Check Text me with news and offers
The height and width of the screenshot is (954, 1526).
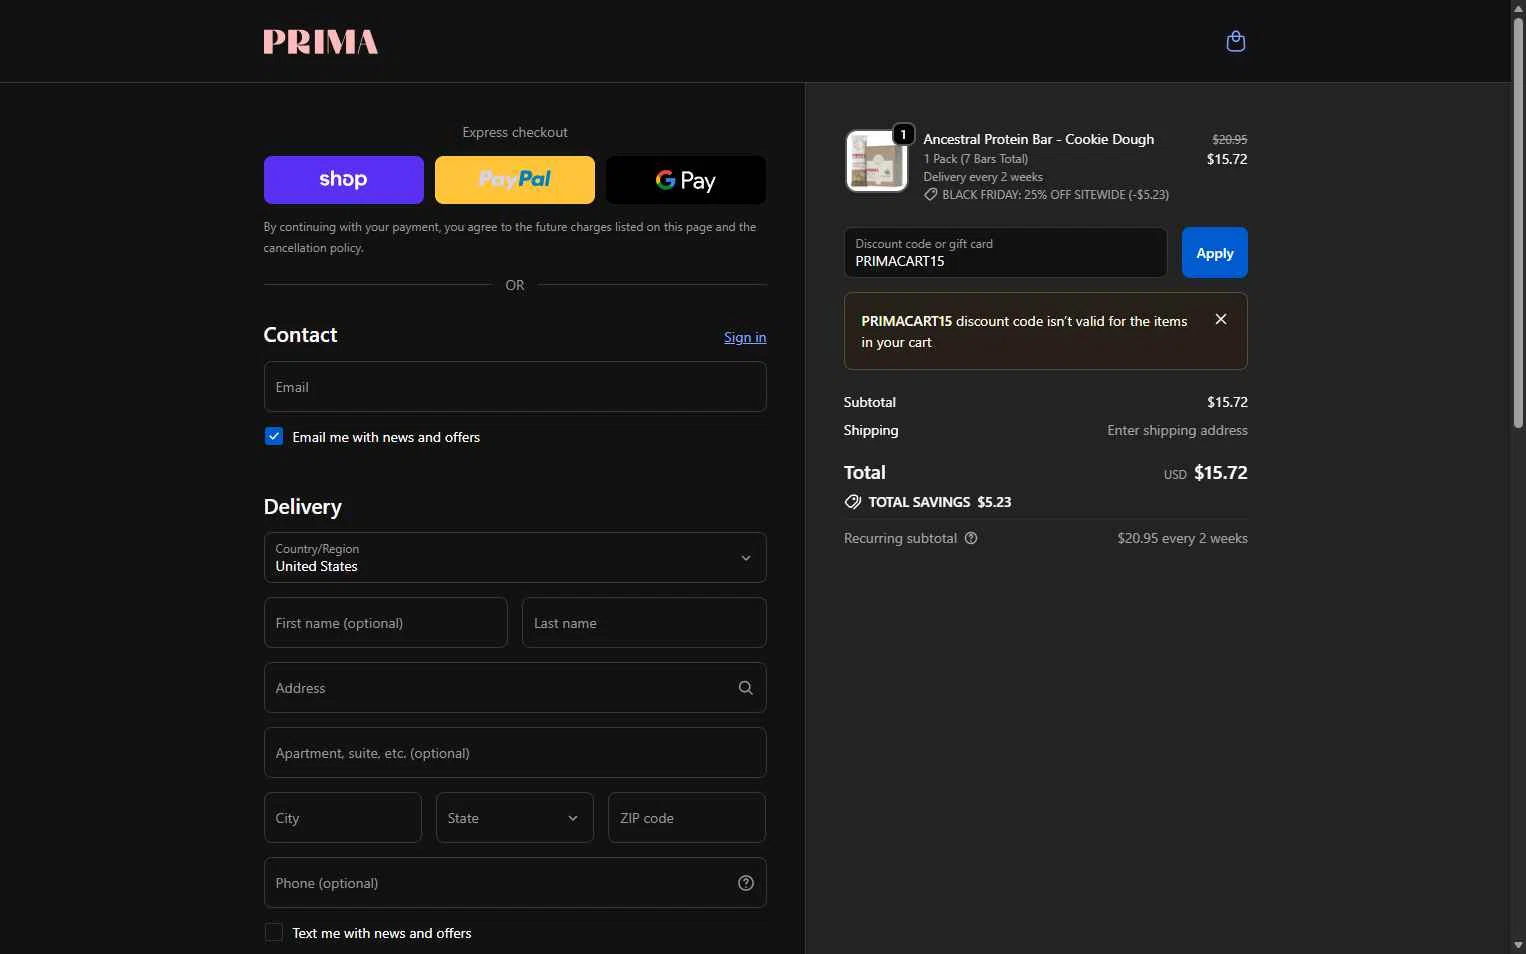274,933
